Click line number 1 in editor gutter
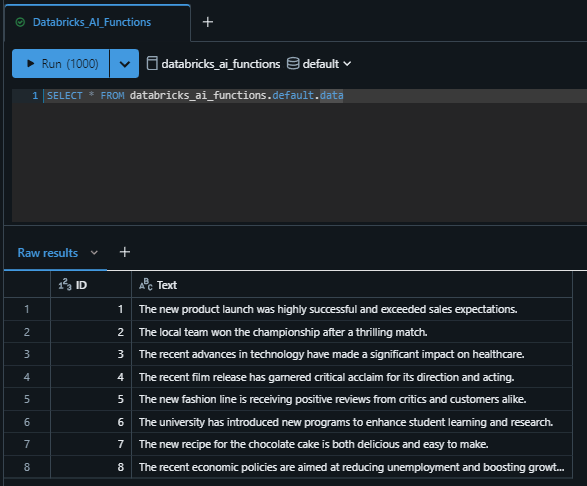Image resolution: width=587 pixels, height=486 pixels. tap(35, 96)
